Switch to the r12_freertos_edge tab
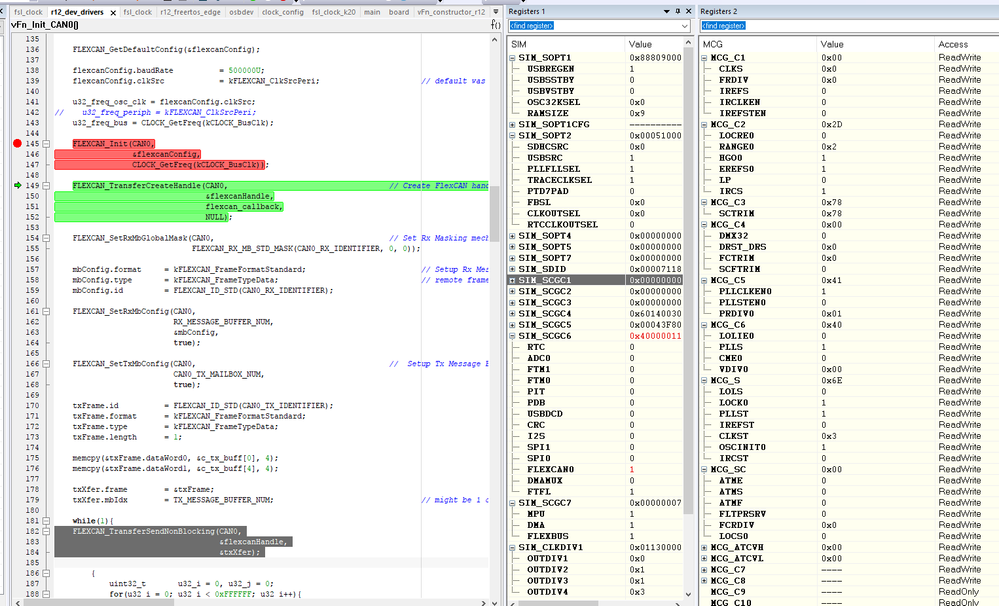Image resolution: width=999 pixels, height=606 pixels. tap(190, 12)
